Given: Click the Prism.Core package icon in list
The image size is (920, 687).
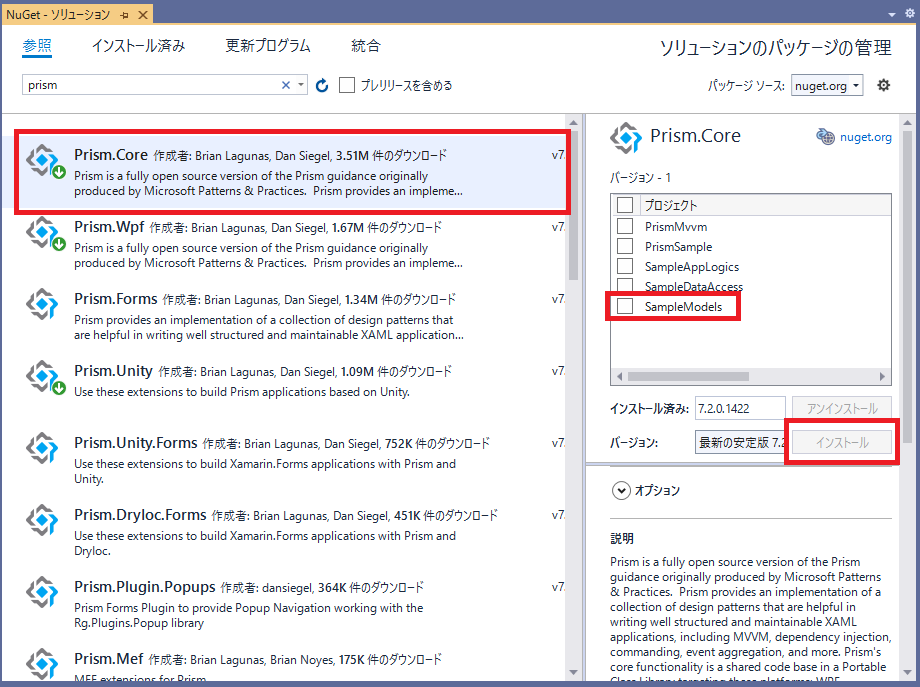Looking at the screenshot, I should (x=45, y=161).
